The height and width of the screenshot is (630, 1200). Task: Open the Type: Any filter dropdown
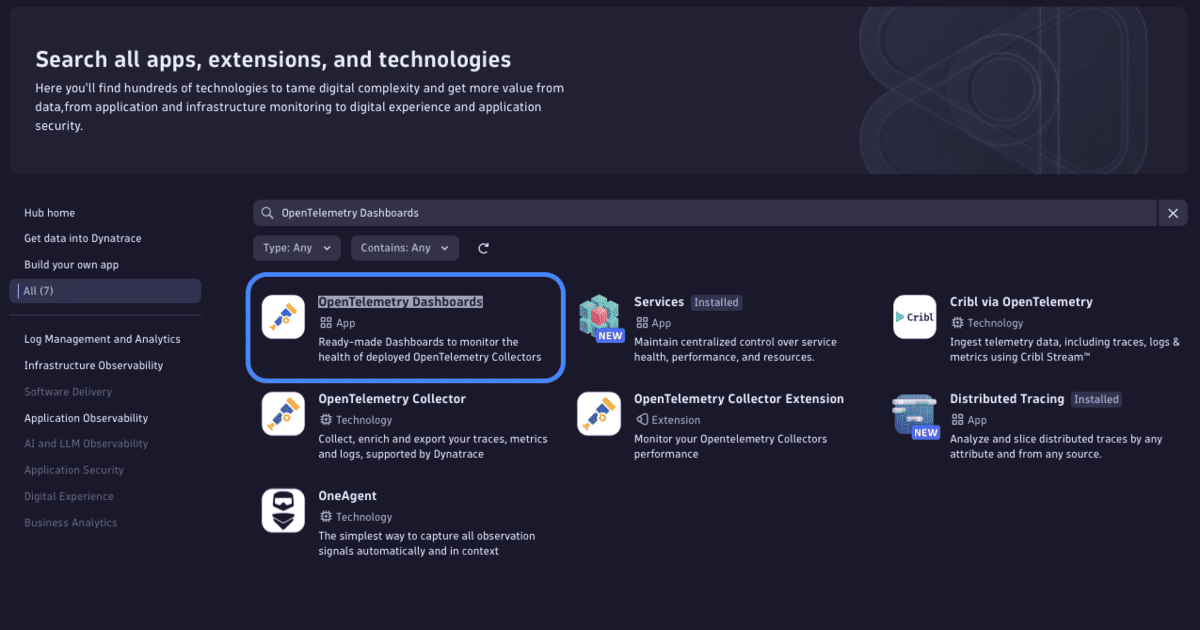tap(296, 247)
